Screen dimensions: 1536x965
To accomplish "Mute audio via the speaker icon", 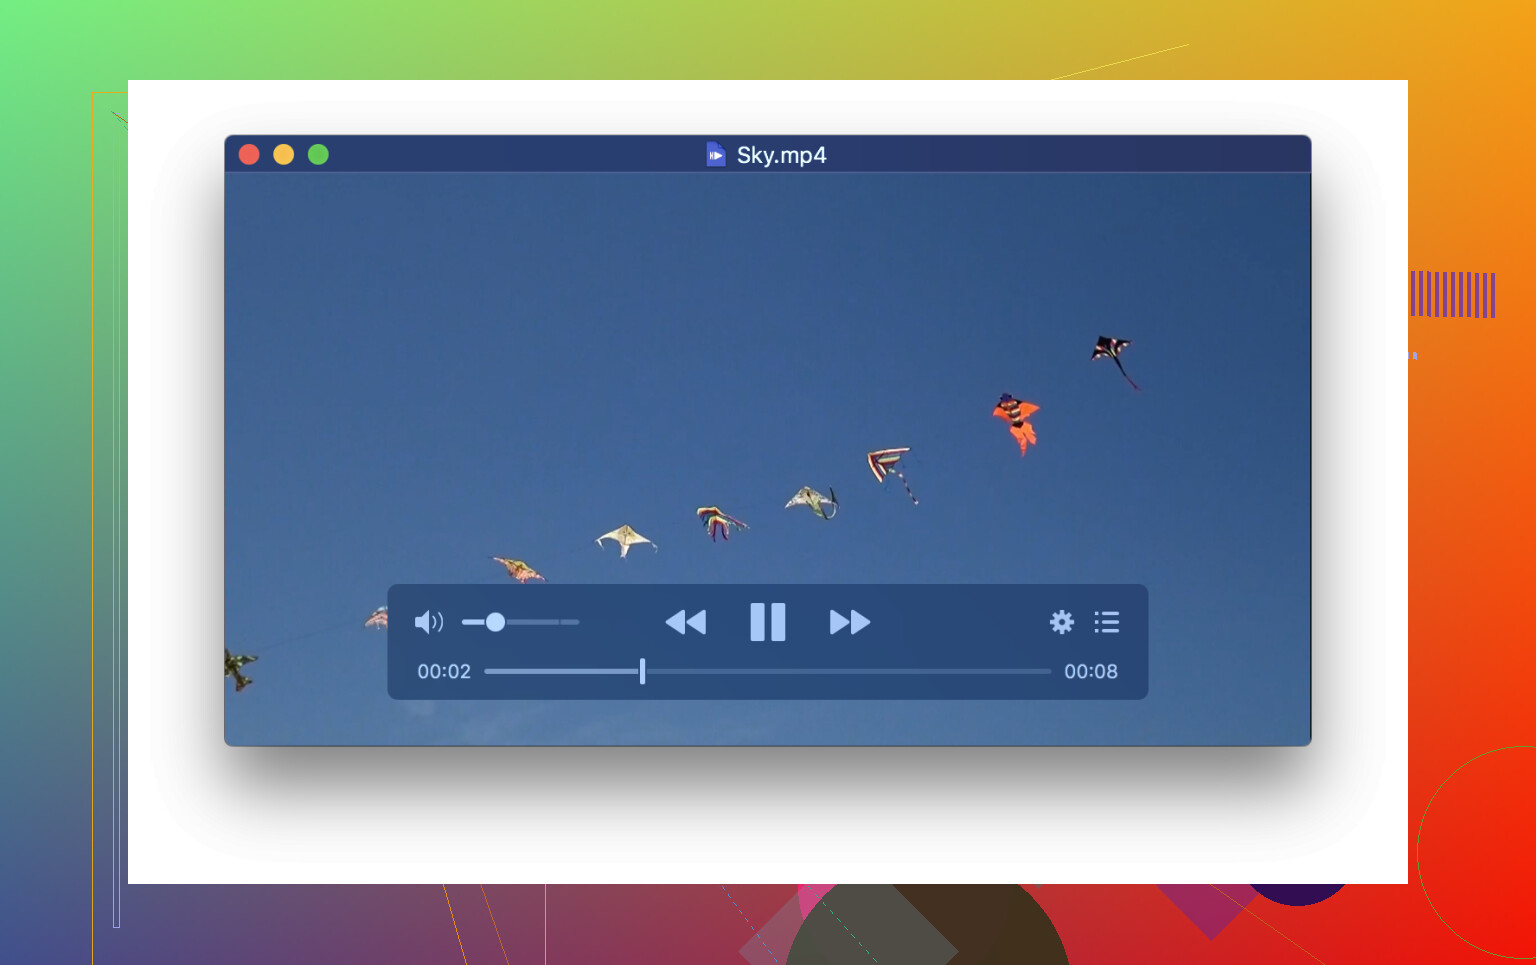I will click(428, 622).
